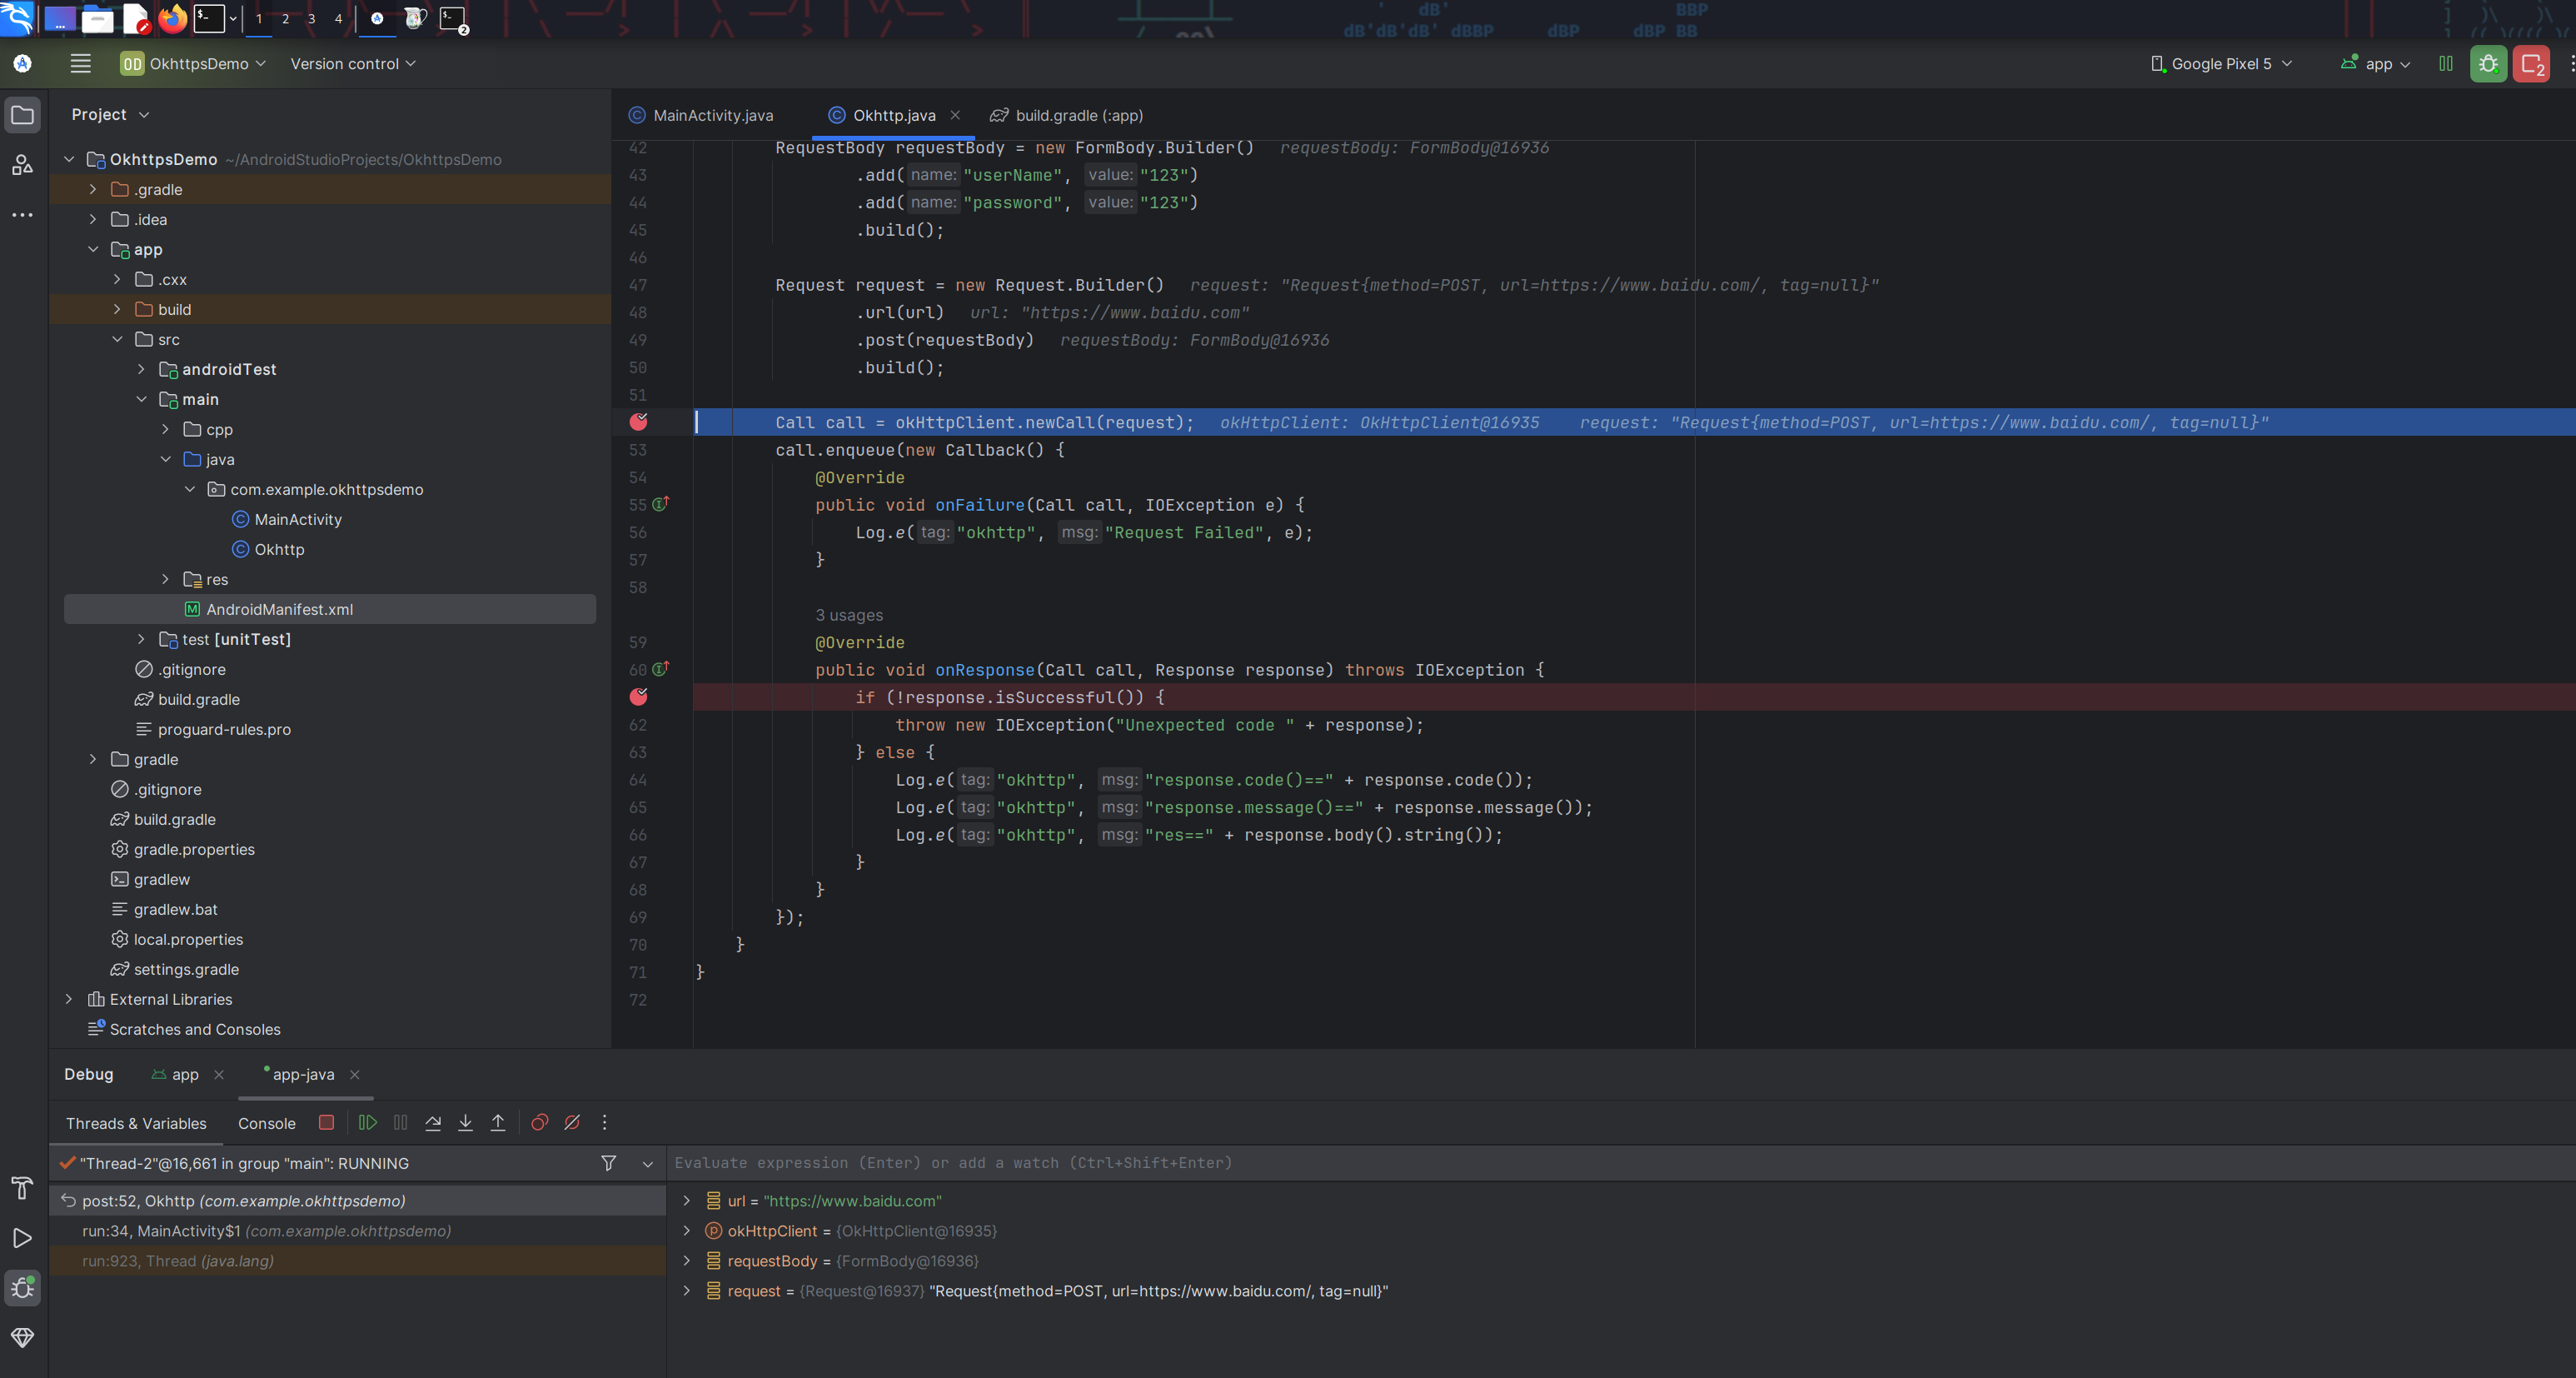Filter the thread frames list
This screenshot has height=1378, width=2576.
(x=608, y=1163)
